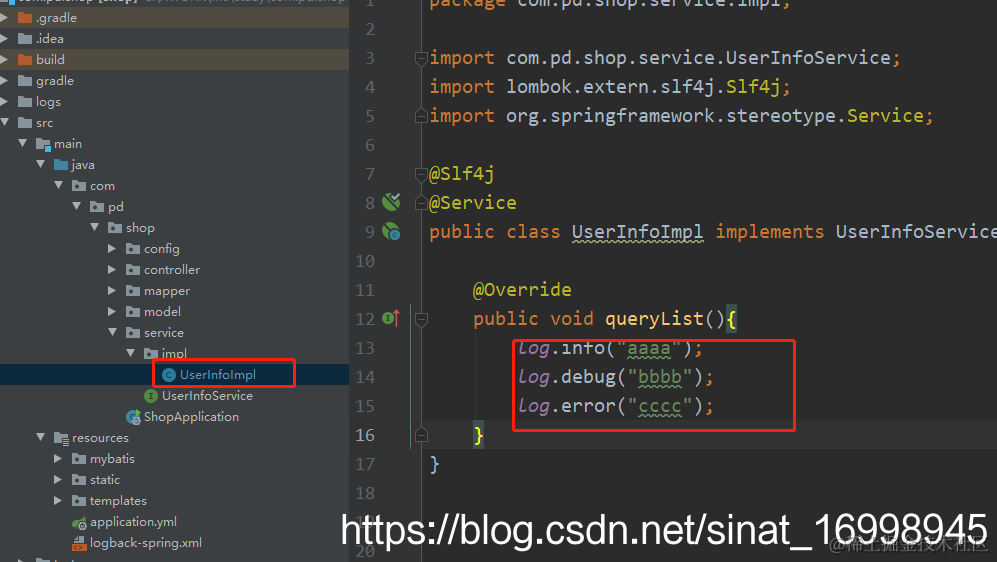The width and height of the screenshot is (997, 562).
Task: Expand the model package arrow
Action: point(112,312)
